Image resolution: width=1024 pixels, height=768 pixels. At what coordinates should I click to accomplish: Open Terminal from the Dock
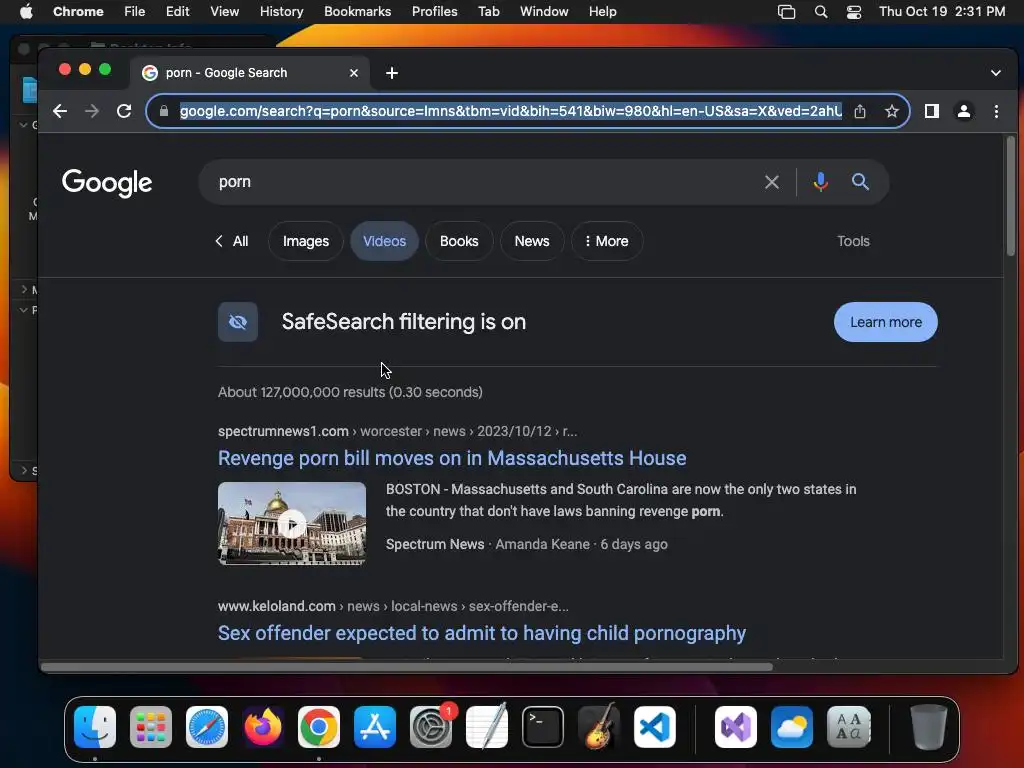(x=543, y=727)
